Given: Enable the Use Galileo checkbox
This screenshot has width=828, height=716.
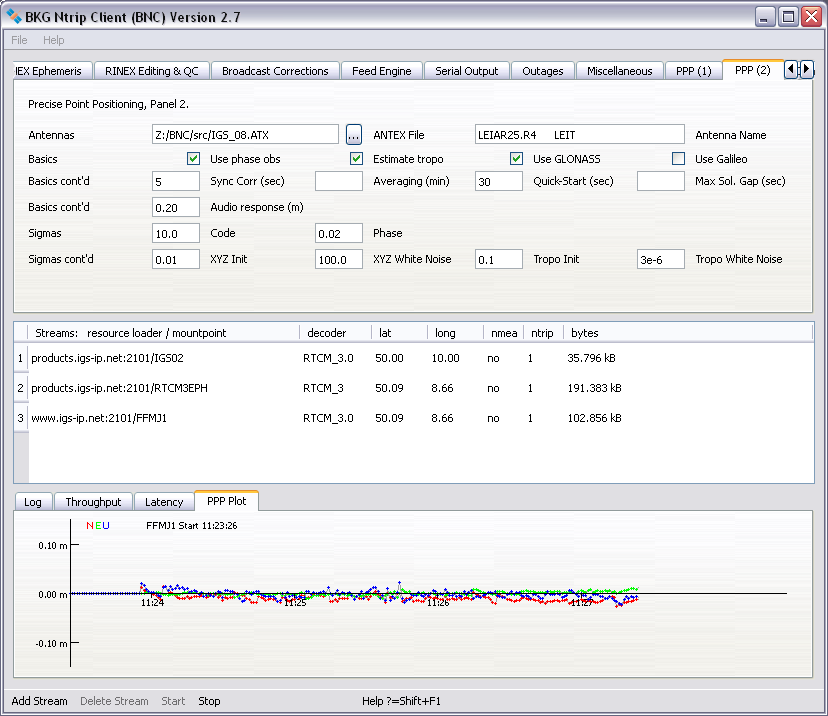Looking at the screenshot, I should [x=679, y=159].
